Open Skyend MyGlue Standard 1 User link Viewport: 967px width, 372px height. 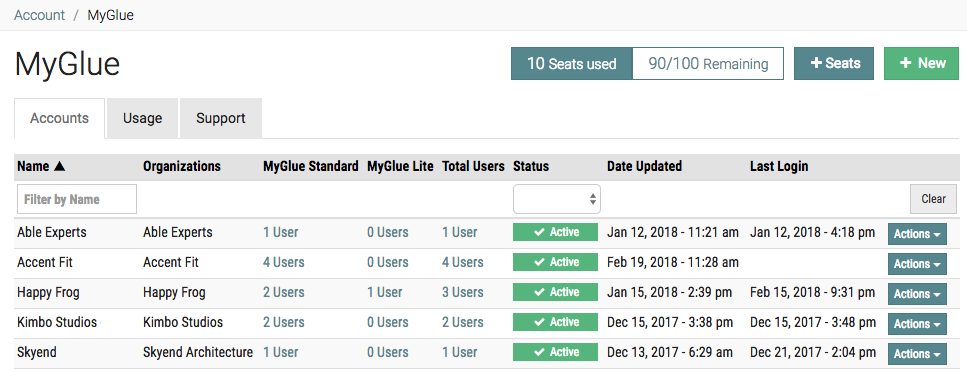(x=281, y=352)
